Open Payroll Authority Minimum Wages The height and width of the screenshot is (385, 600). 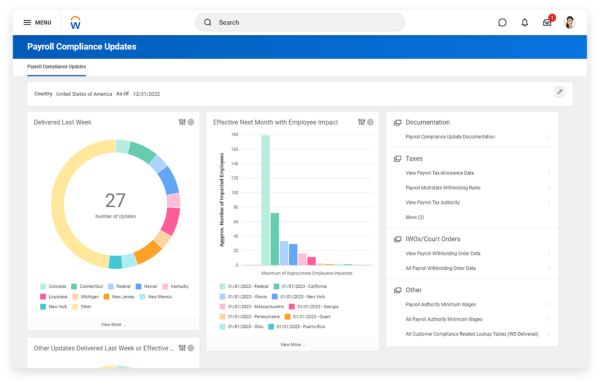(441, 304)
